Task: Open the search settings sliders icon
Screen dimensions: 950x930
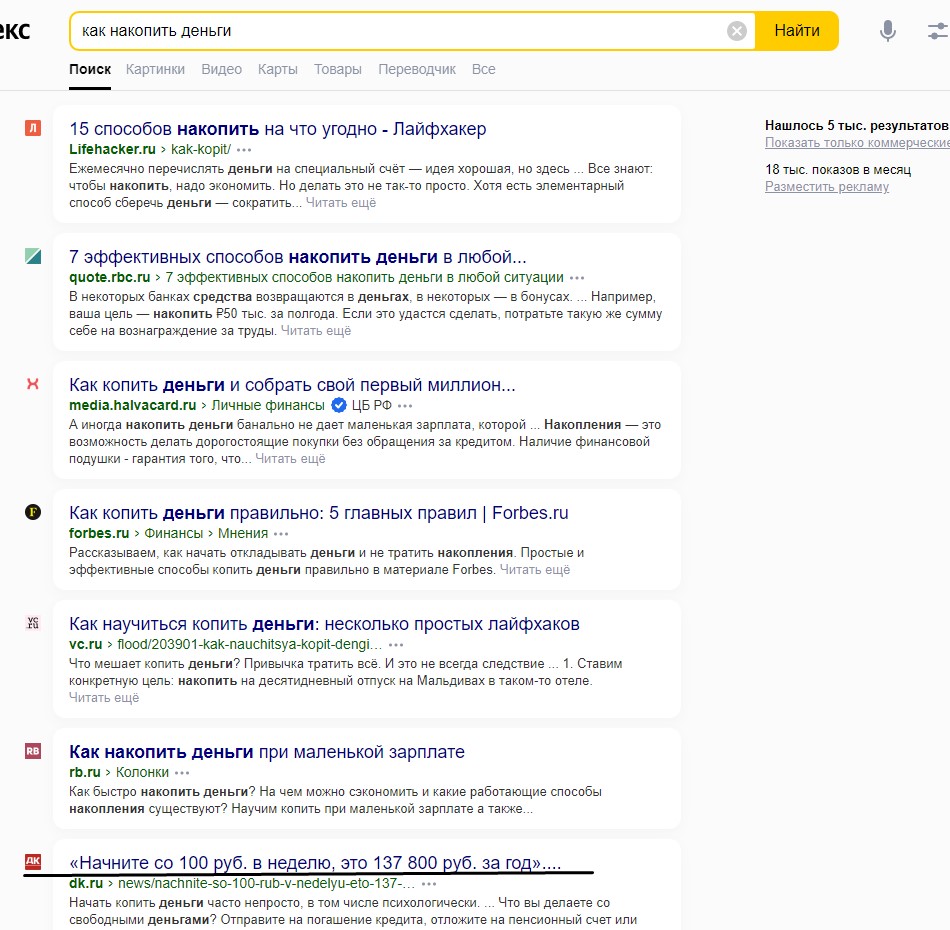Action: [938, 30]
